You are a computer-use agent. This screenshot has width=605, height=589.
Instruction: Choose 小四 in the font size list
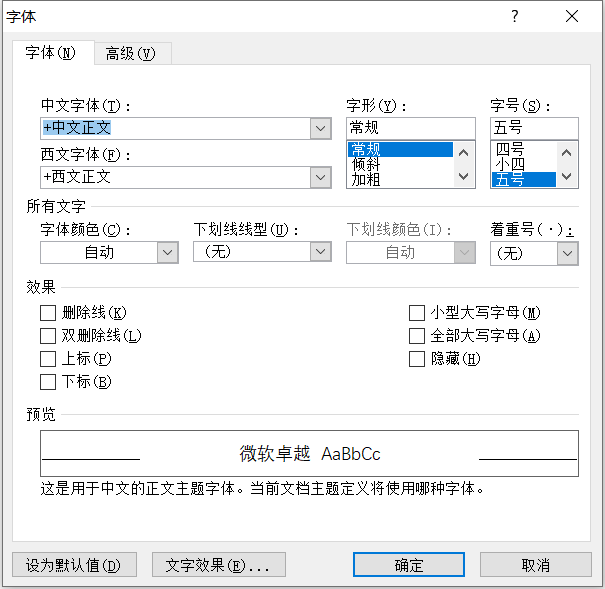pos(509,165)
